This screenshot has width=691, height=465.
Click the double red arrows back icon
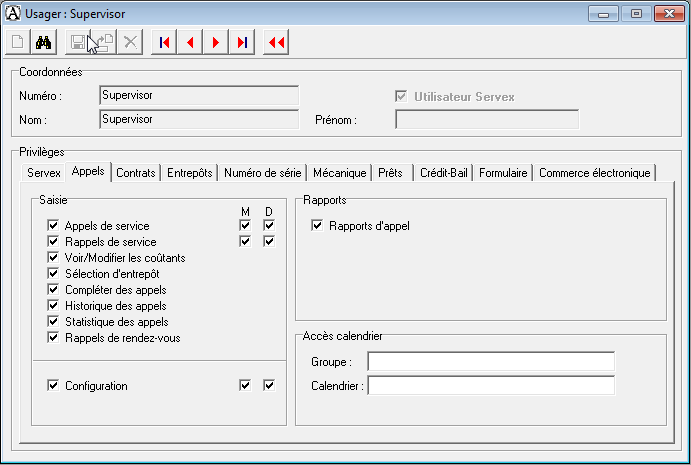[x=276, y=42]
